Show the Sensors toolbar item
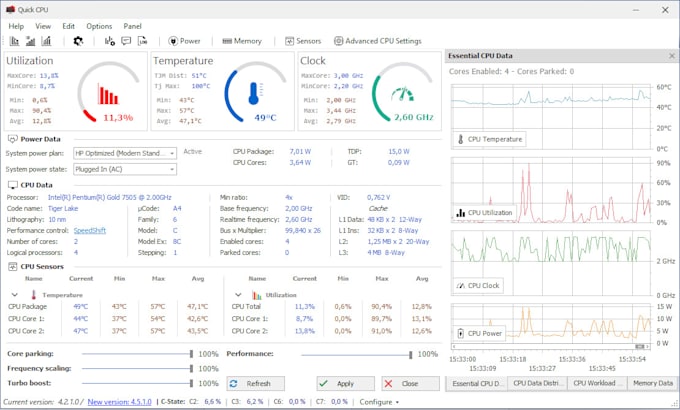This screenshot has width=680, height=410. tap(303, 41)
